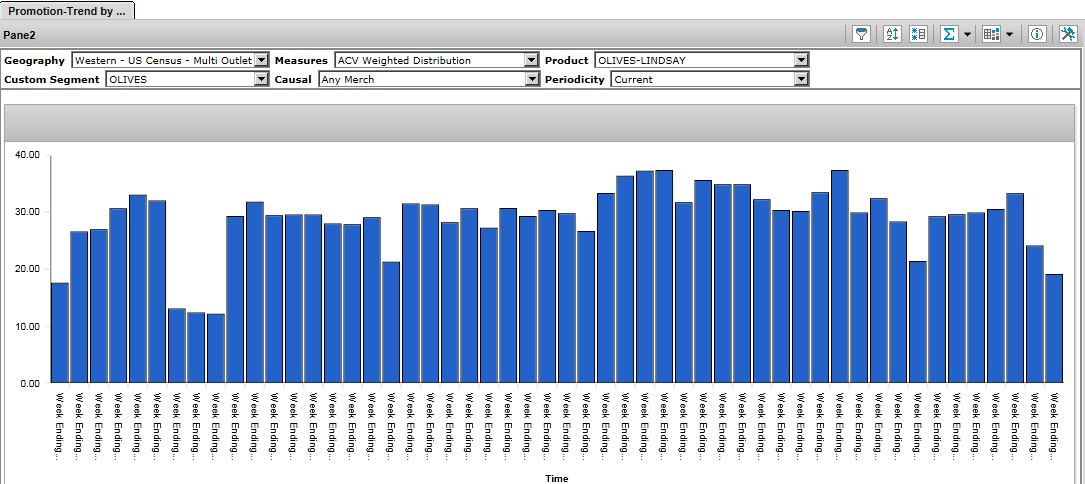The image size is (1085, 484).
Task: Open the Periodicity dropdown set to Current
Action: click(x=801, y=79)
